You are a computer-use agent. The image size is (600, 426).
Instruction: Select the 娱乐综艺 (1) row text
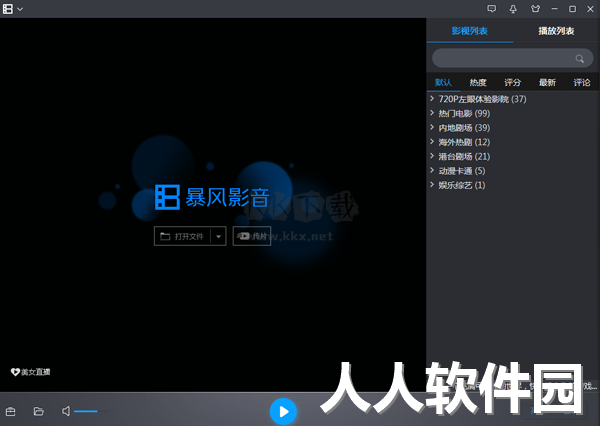tap(462, 185)
